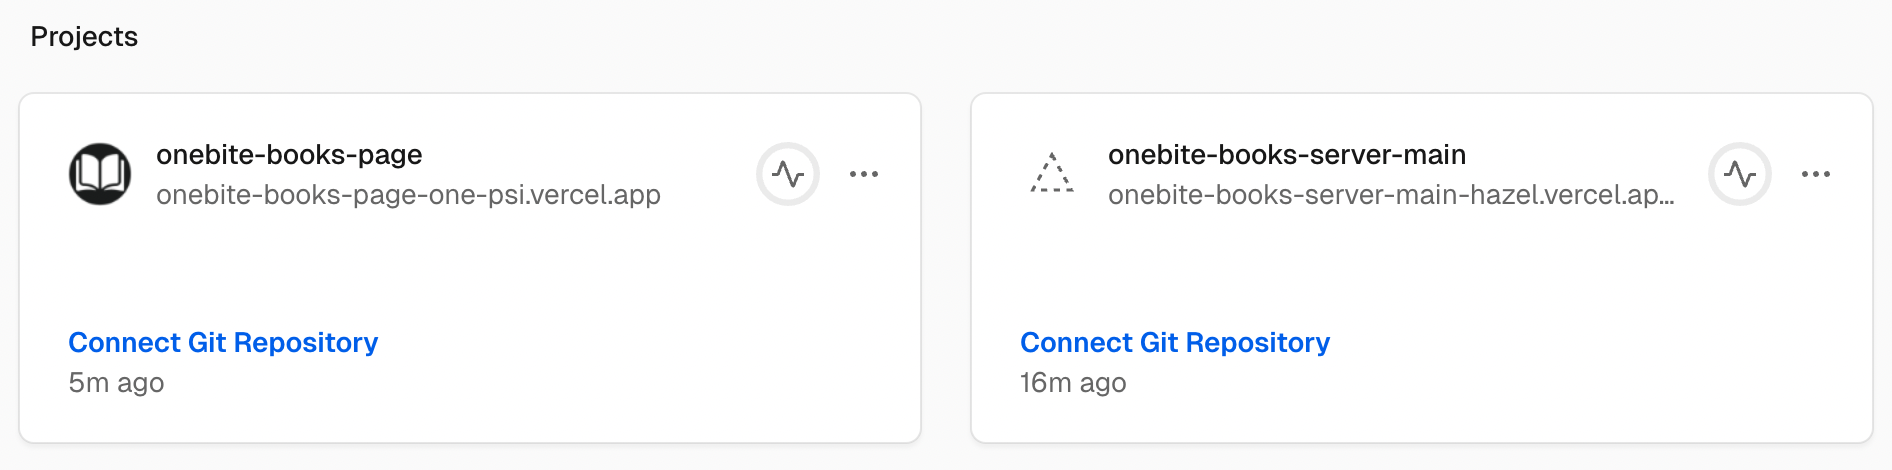Open activity pulse icon for onebite-books-server-main
Viewport: 1892px width, 470px height.
click(1740, 174)
